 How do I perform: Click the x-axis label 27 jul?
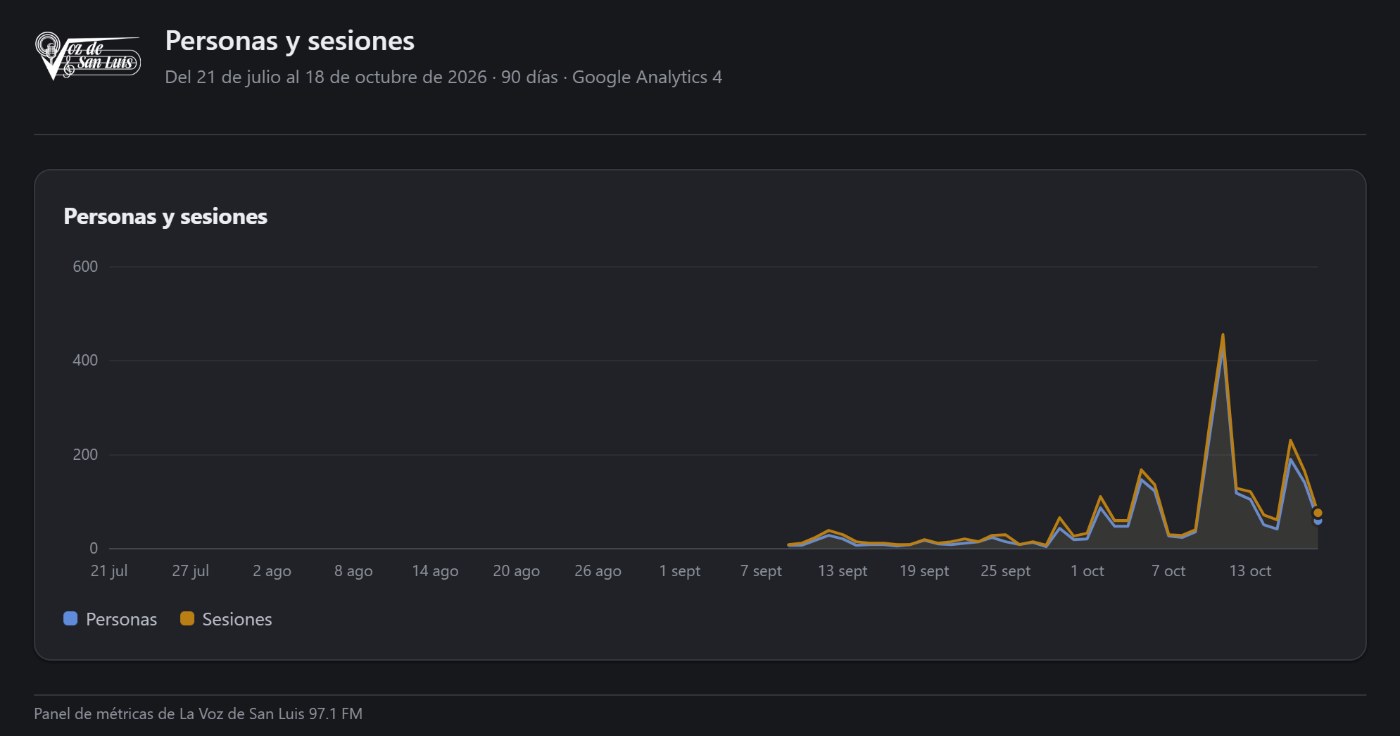190,571
